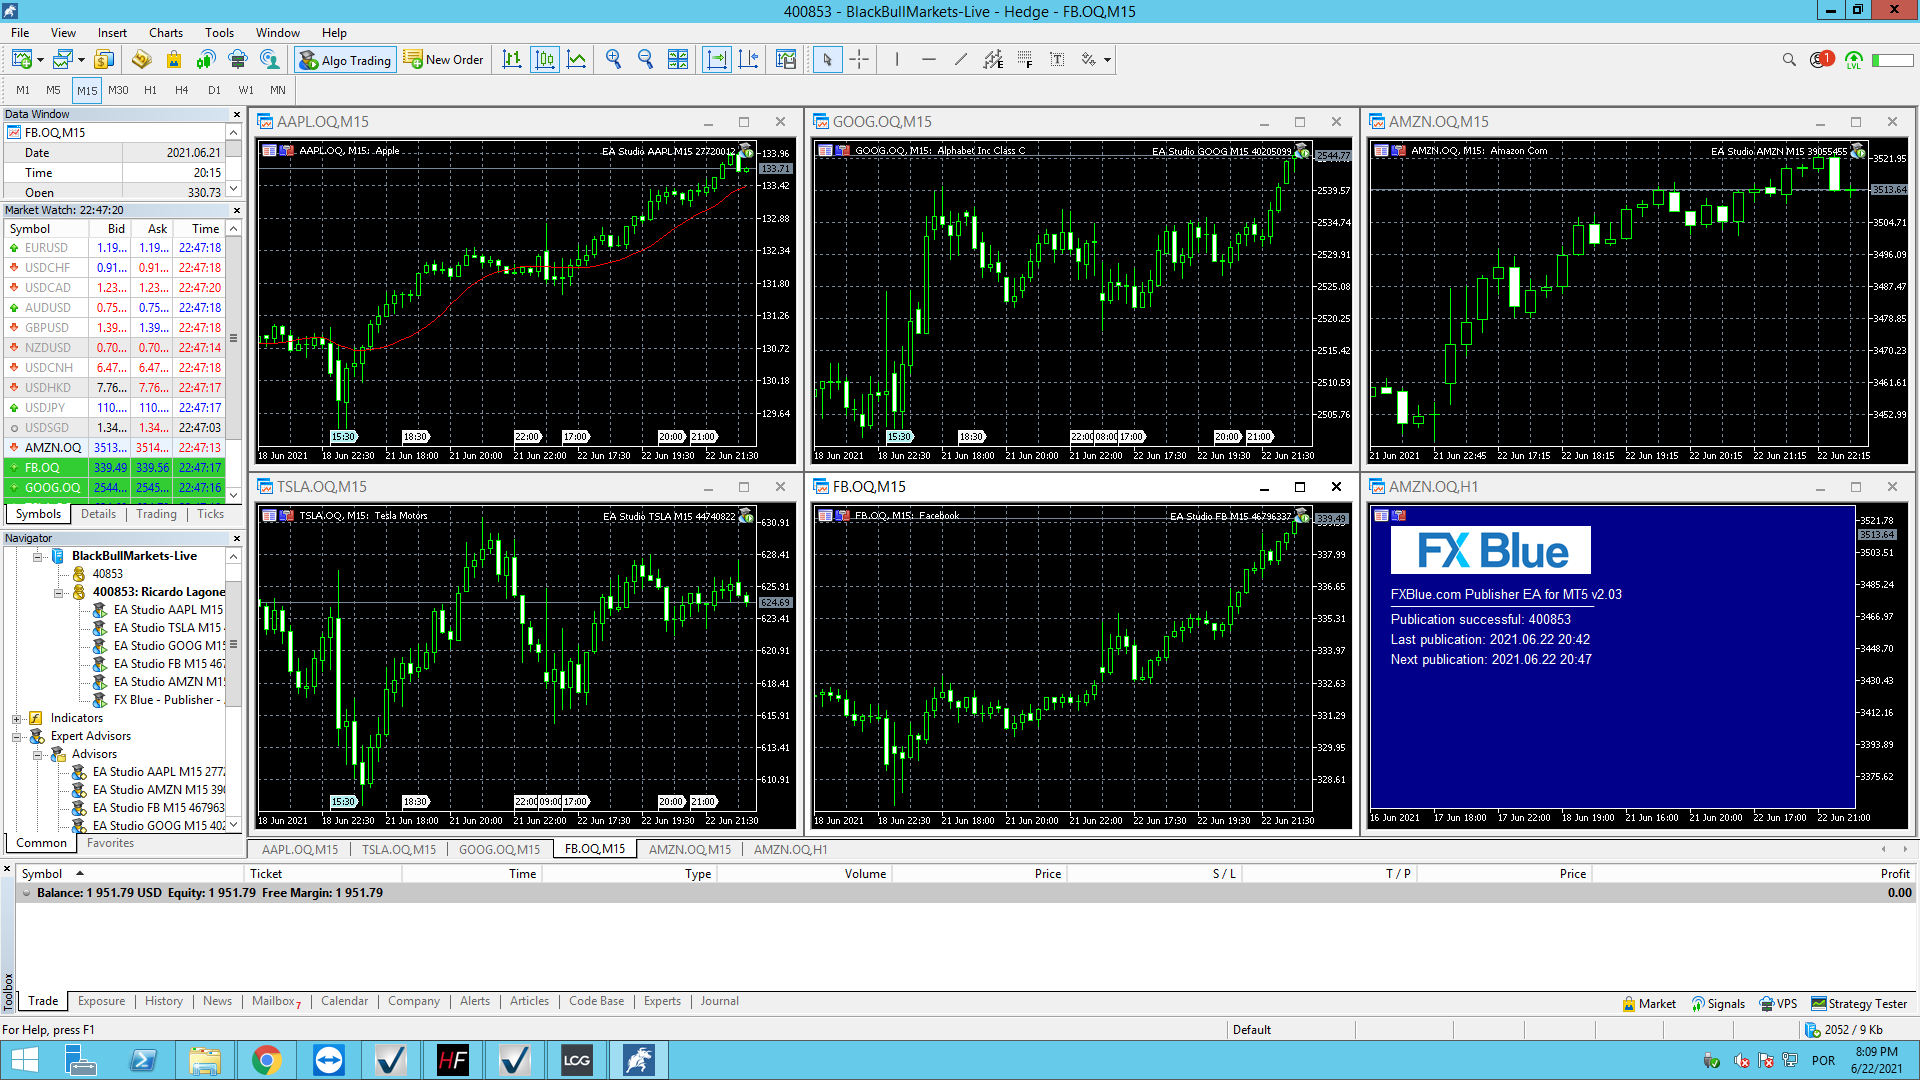Viewport: 1920px width, 1080px height.
Task: Open the Strategy Tester button
Action: click(x=1859, y=1003)
